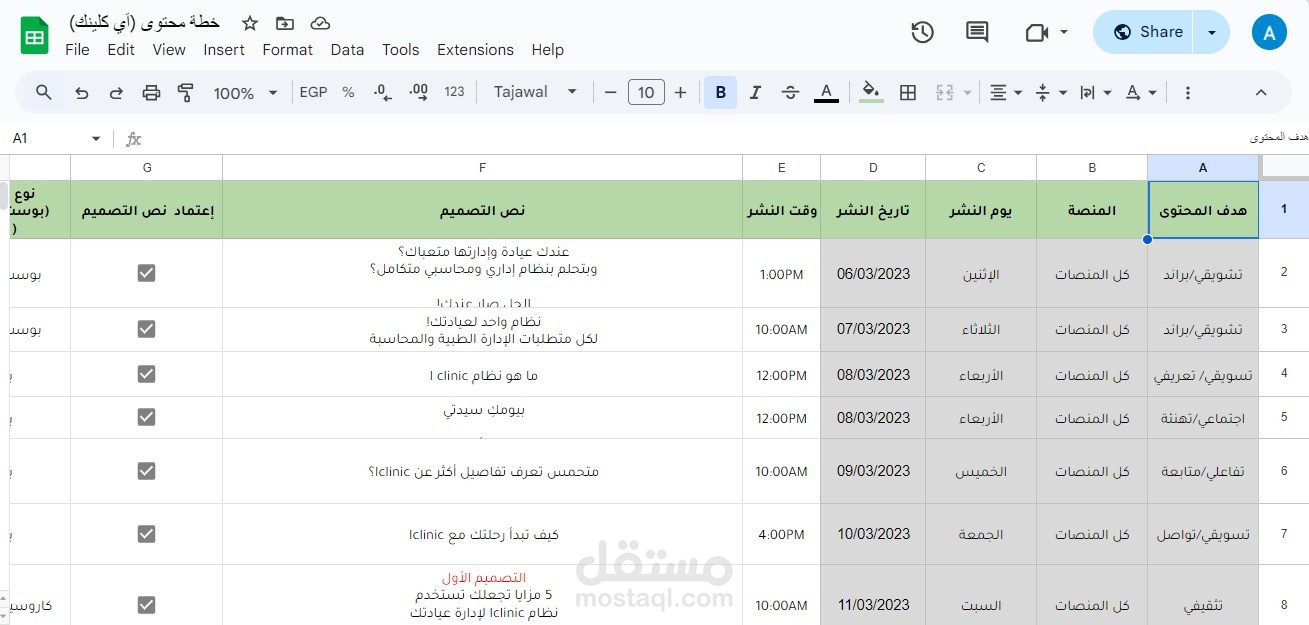Toggle checkbox for 09/03/2023 row

click(x=146, y=470)
